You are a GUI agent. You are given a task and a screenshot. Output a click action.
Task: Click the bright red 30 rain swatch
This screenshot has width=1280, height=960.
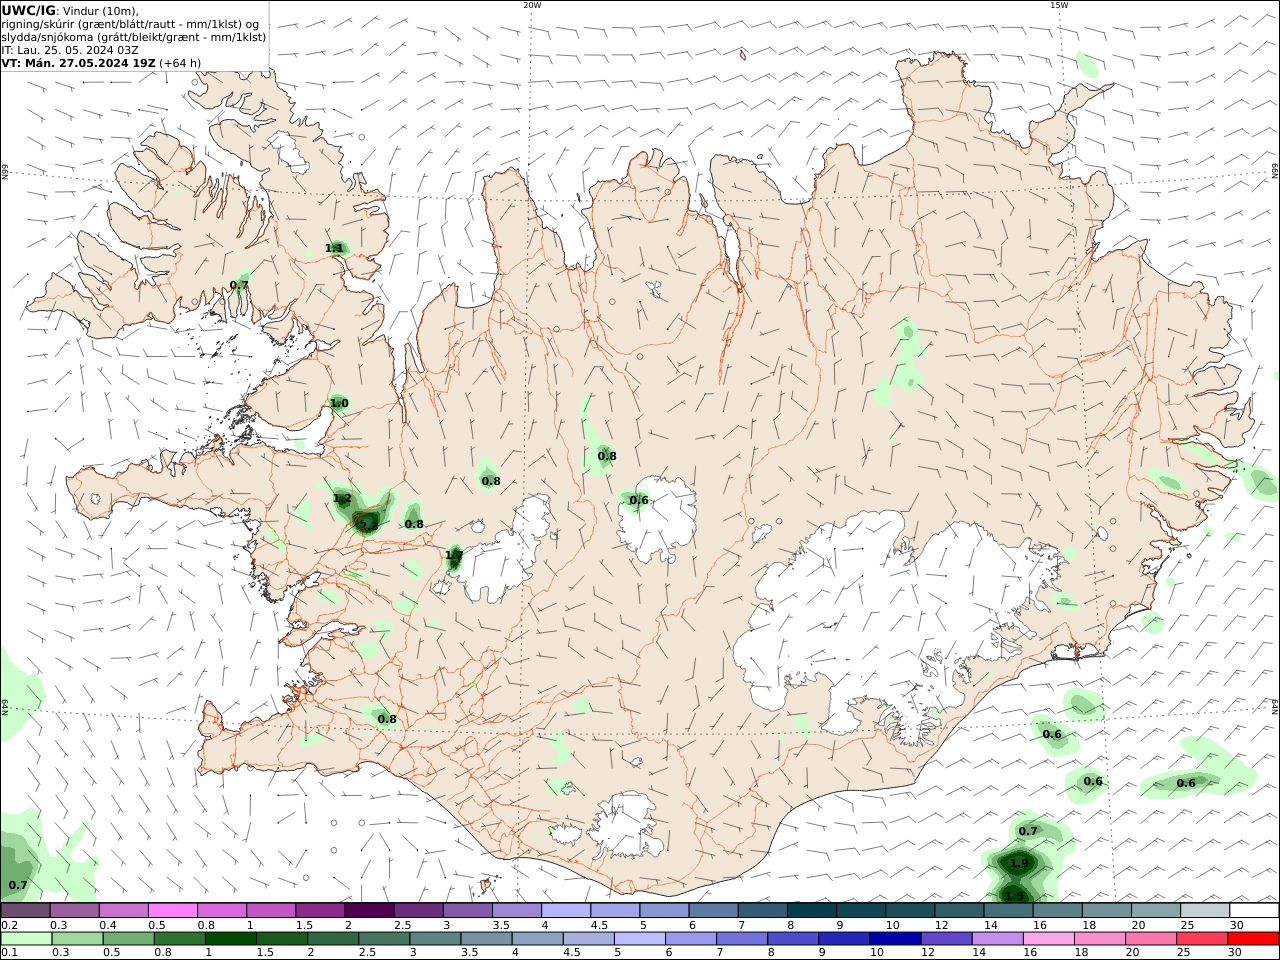coord(1253,939)
